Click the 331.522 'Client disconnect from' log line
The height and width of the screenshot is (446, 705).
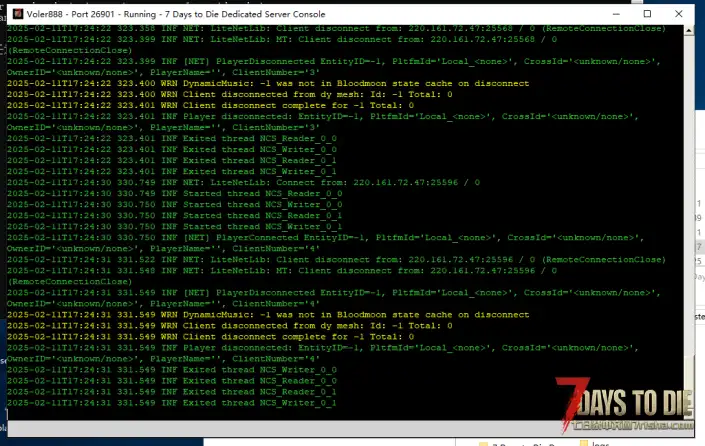tap(336, 259)
